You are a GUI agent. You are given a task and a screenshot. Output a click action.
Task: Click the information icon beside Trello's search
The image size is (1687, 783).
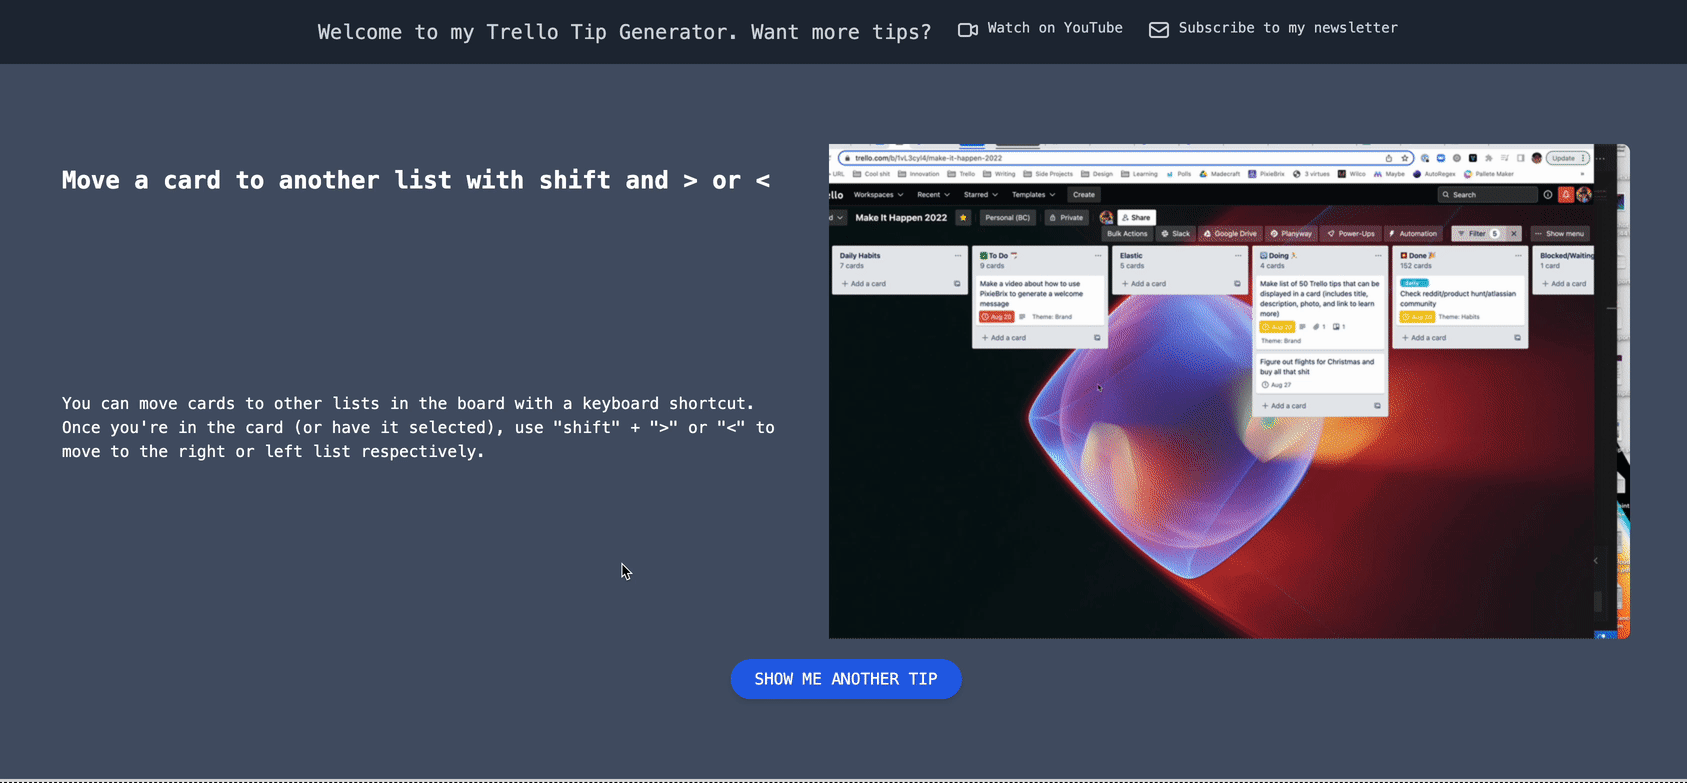(1548, 195)
